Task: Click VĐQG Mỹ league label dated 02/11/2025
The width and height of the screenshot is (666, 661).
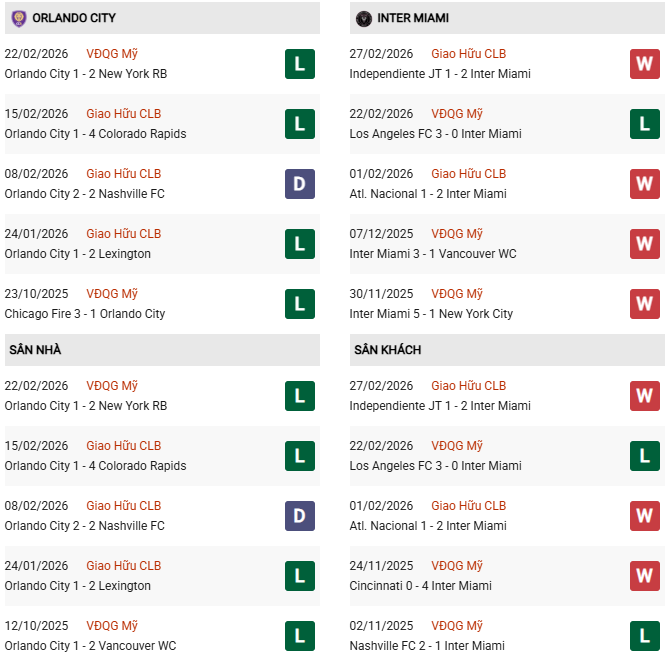Action: click(x=457, y=626)
